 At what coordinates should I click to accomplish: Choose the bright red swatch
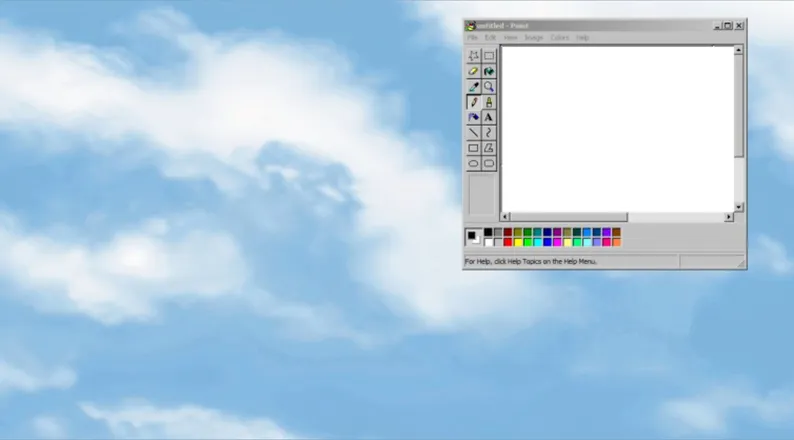point(508,242)
